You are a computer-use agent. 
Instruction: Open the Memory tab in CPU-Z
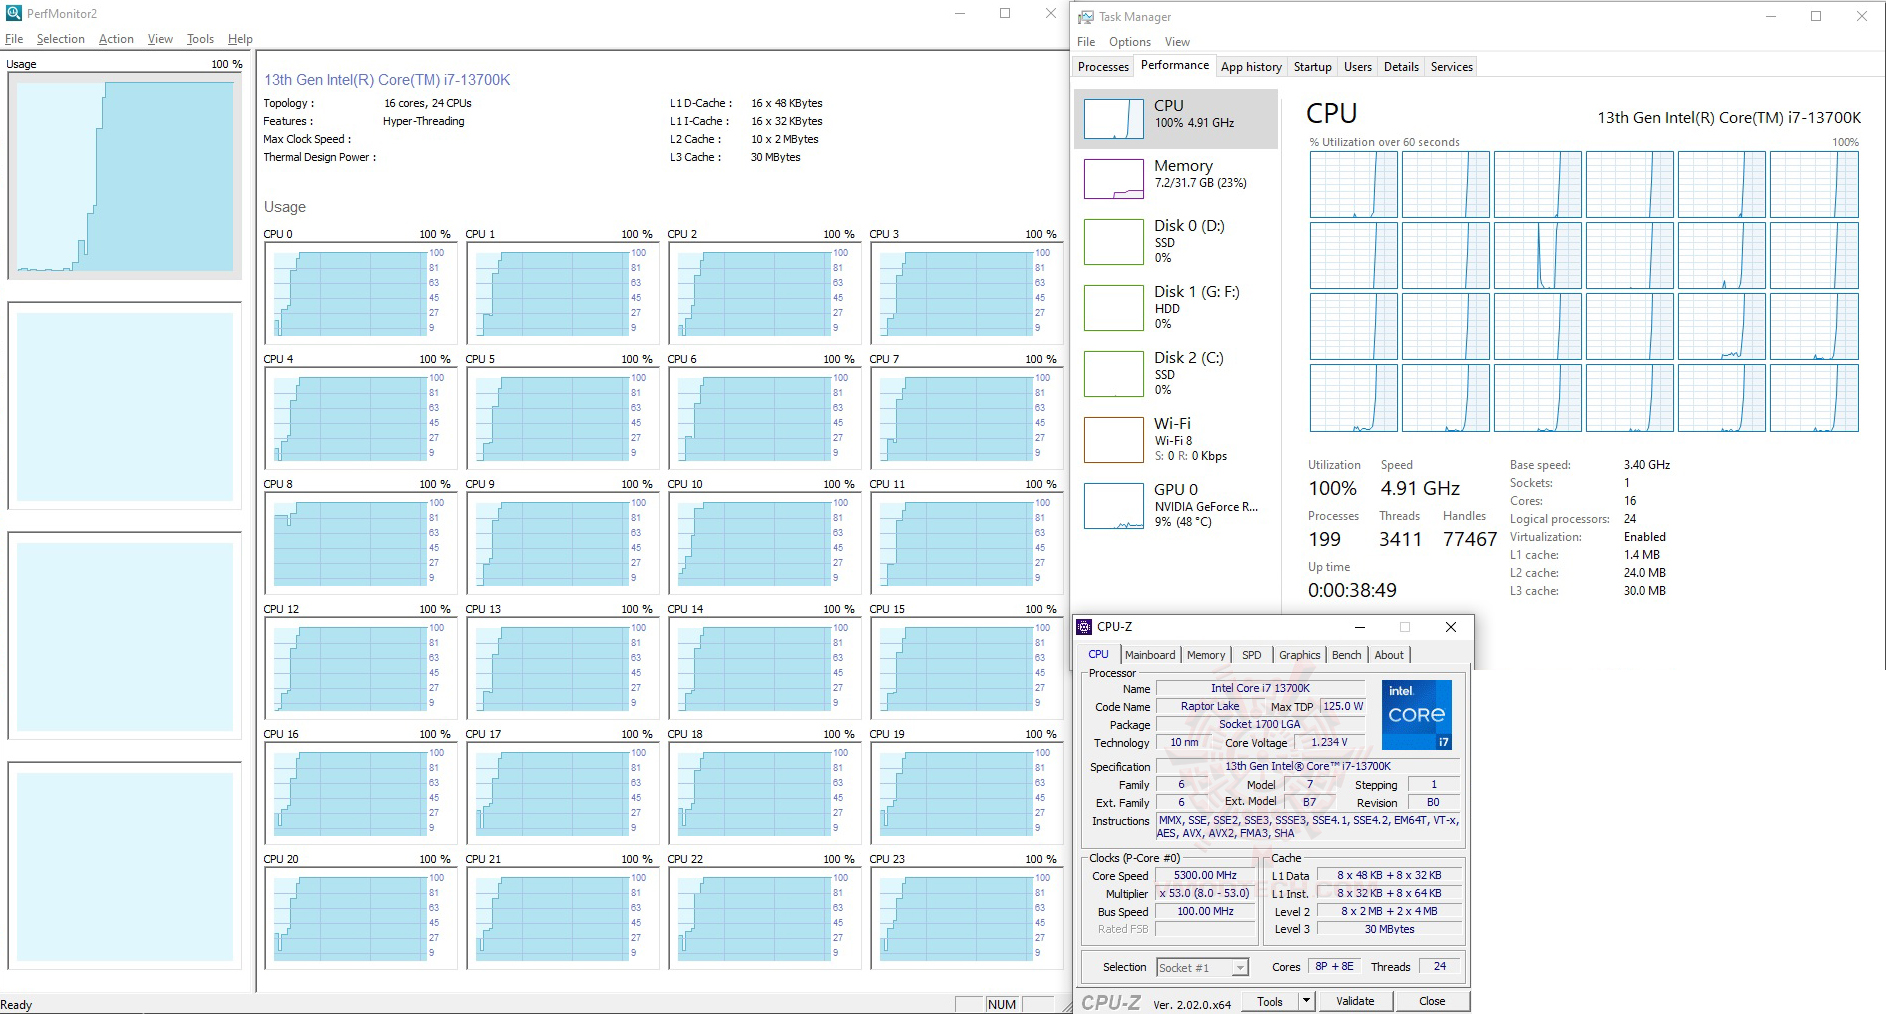(1206, 655)
